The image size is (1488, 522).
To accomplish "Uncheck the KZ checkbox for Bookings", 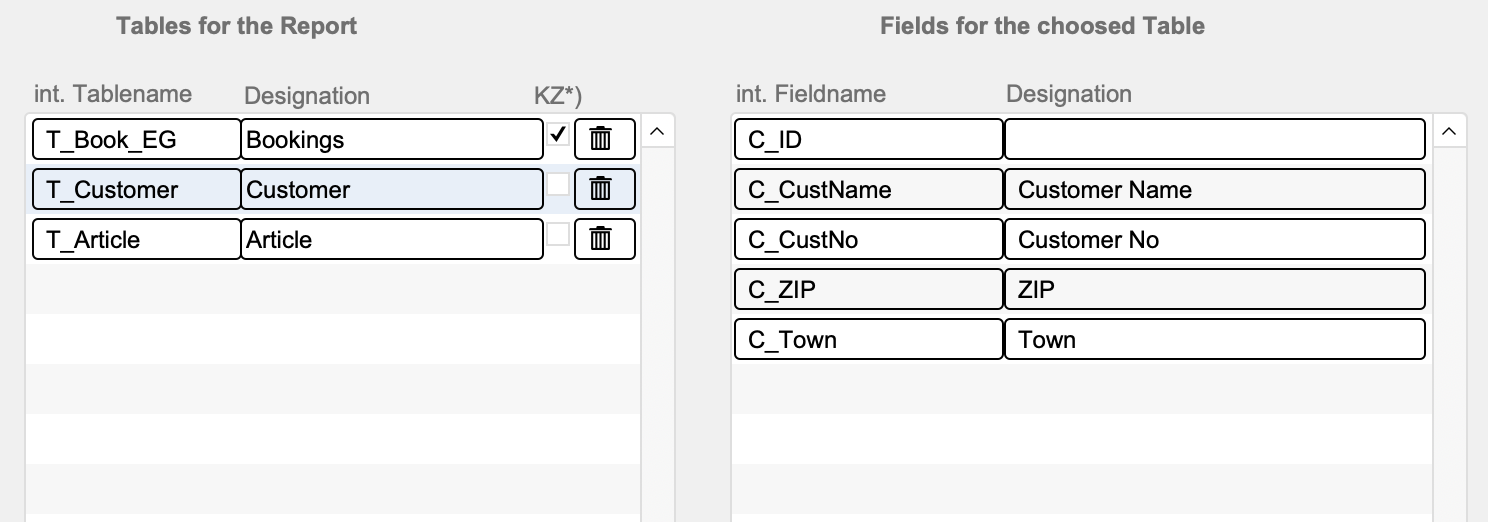I will (x=558, y=134).
